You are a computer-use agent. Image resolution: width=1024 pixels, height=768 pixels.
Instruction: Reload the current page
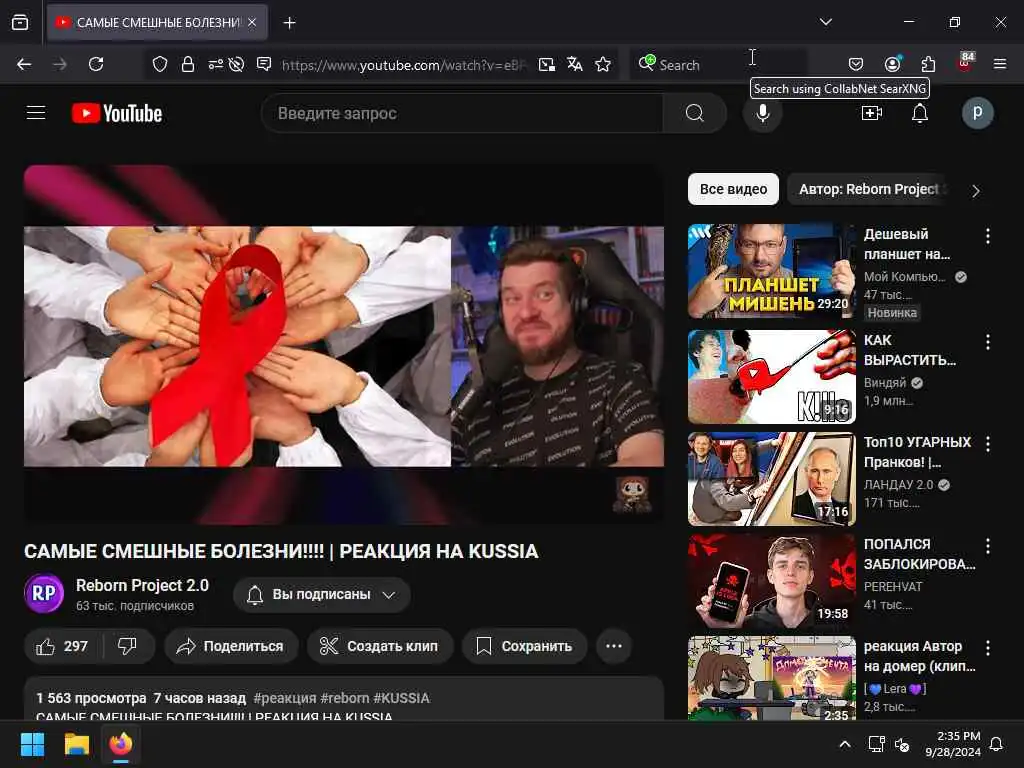tap(96, 64)
